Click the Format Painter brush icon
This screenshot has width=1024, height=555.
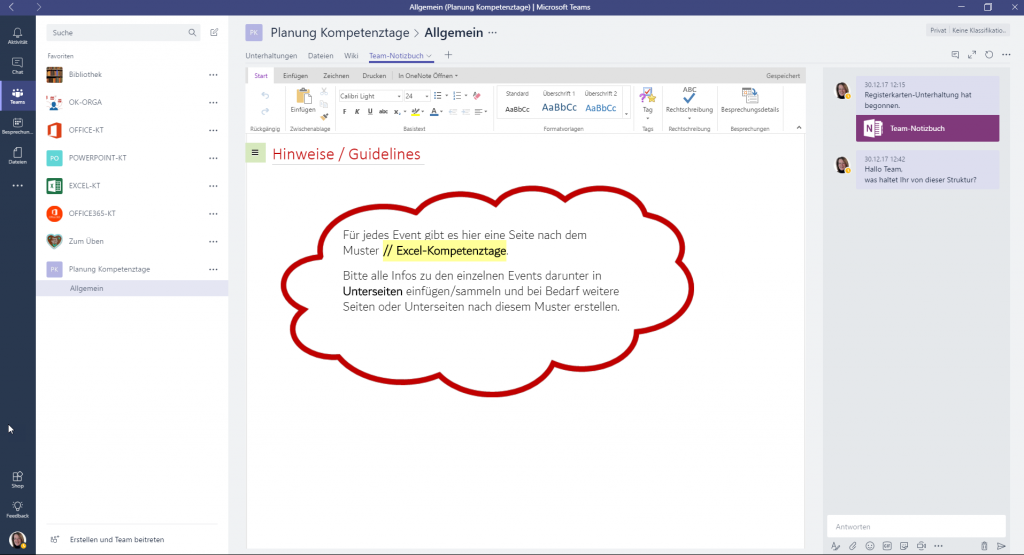pyautogui.click(x=324, y=116)
